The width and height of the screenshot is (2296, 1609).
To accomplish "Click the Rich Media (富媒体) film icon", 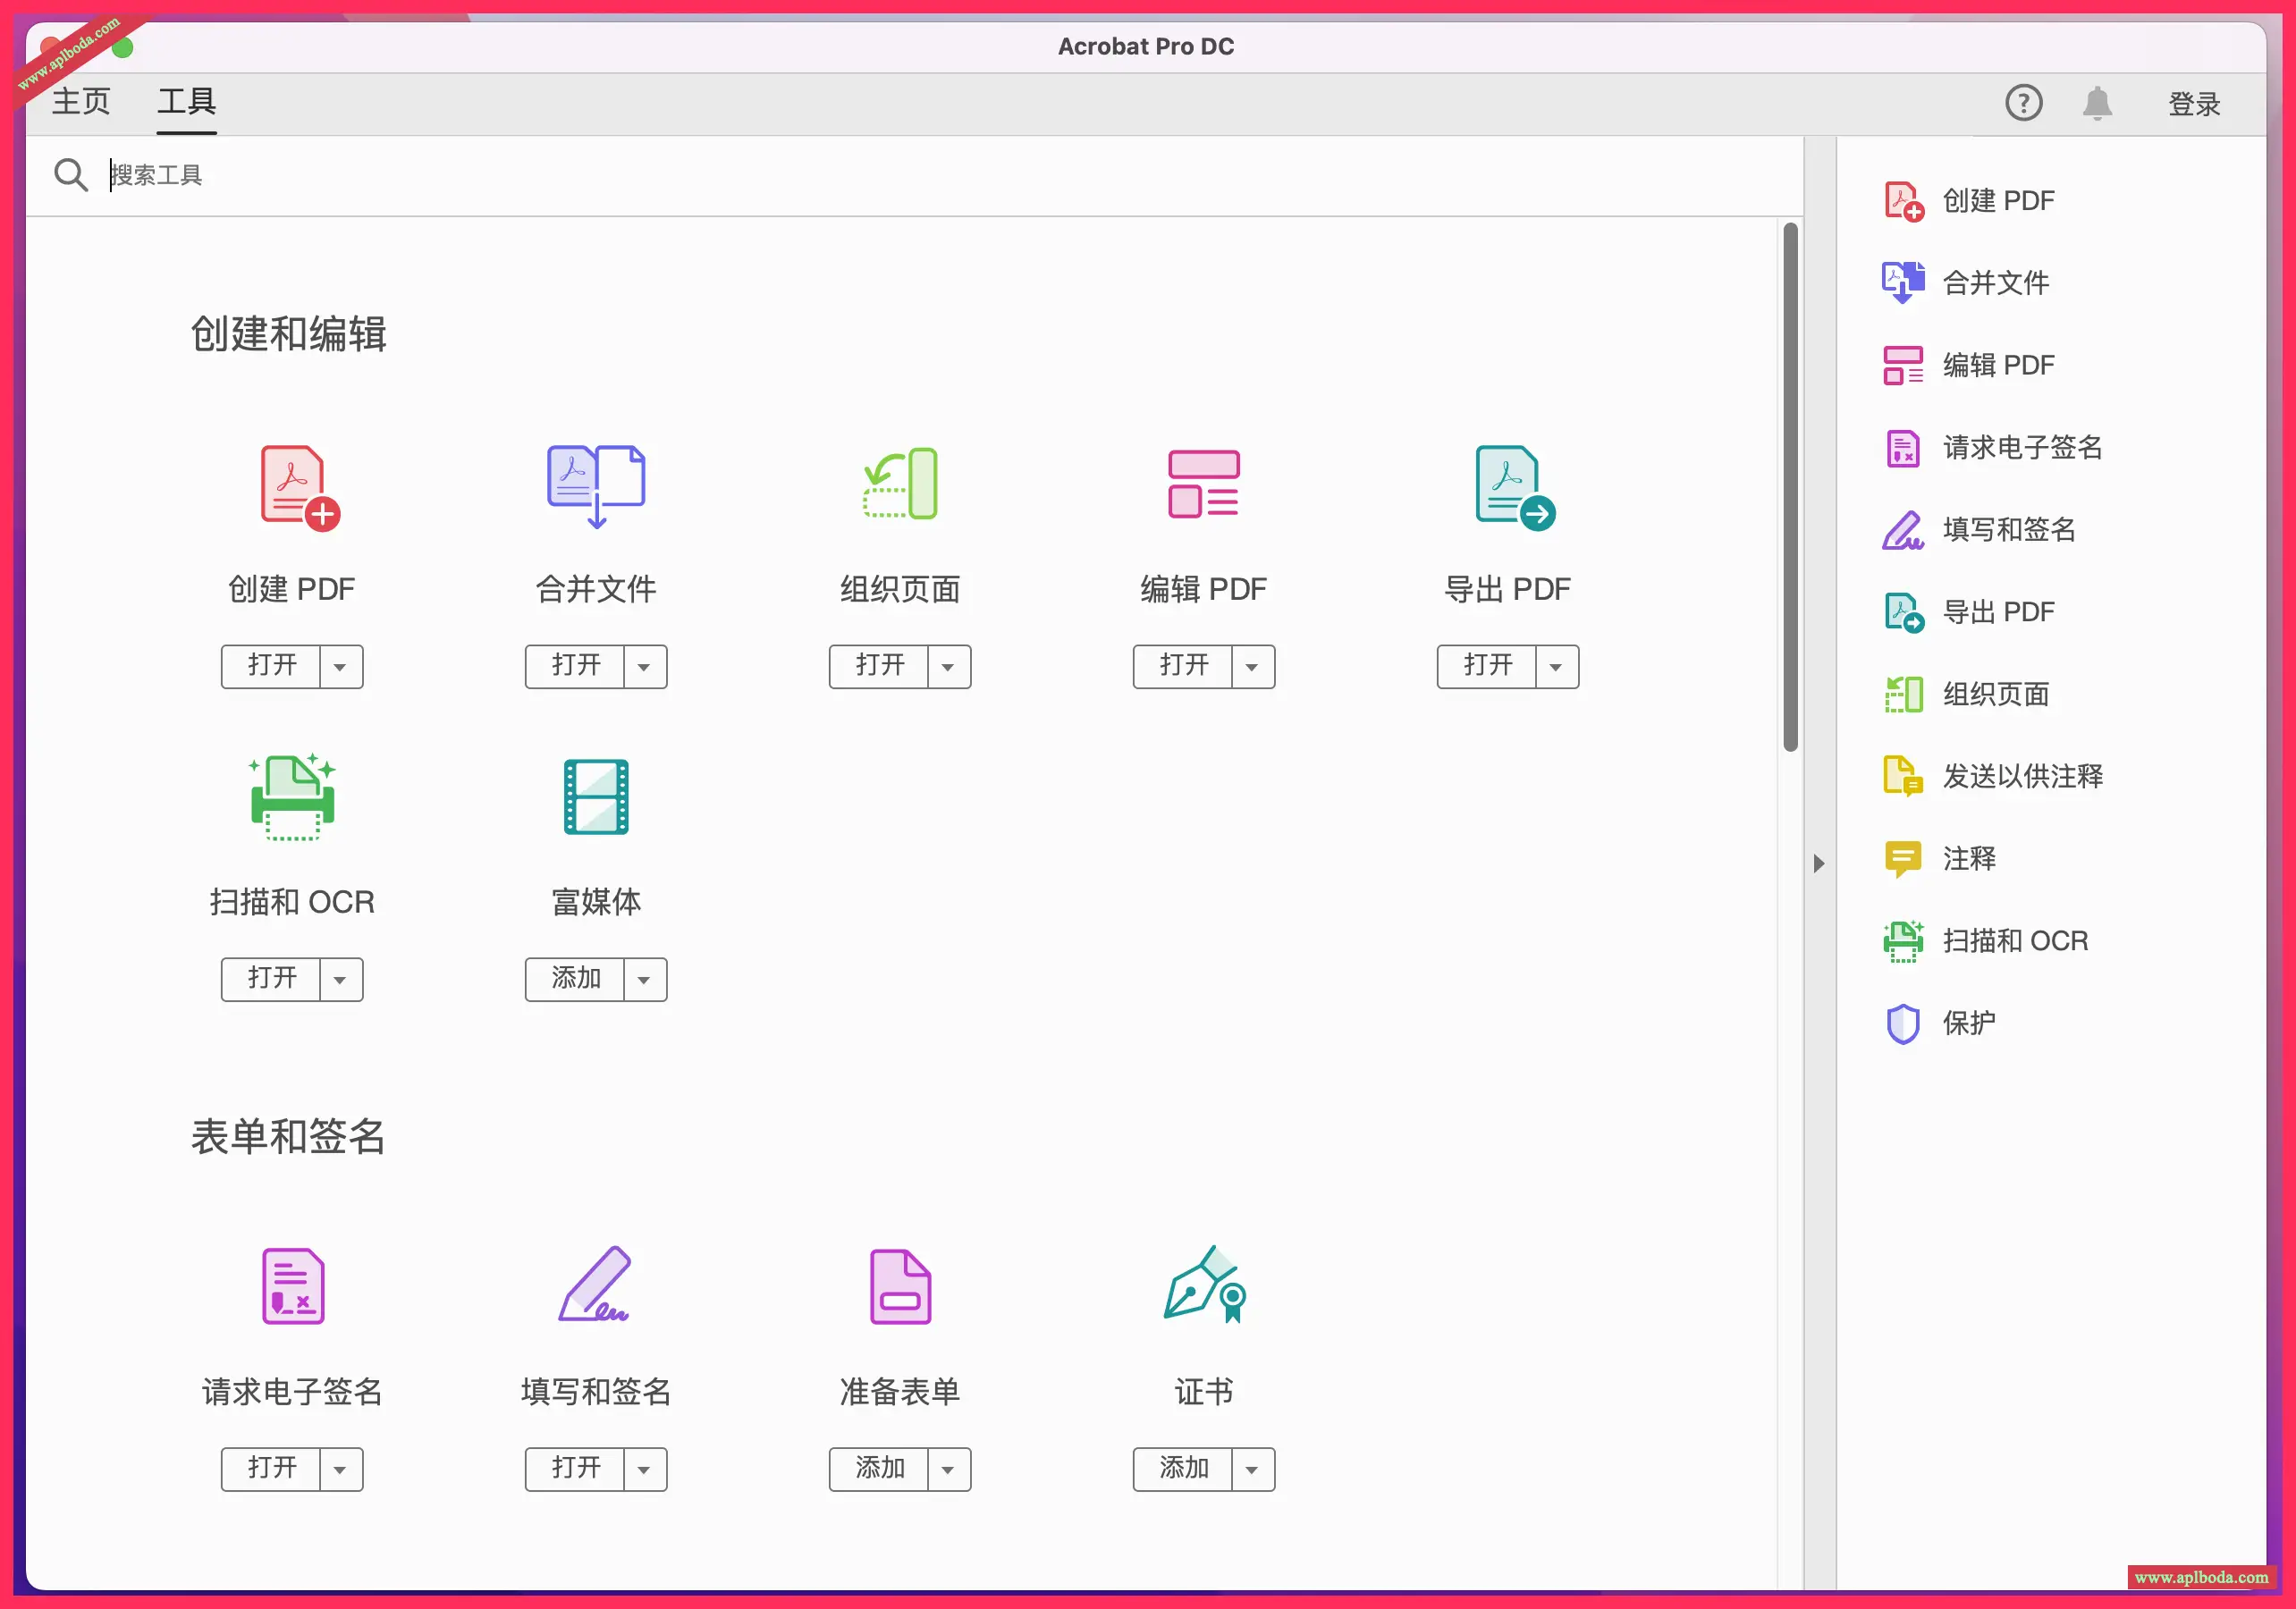I will coord(596,797).
